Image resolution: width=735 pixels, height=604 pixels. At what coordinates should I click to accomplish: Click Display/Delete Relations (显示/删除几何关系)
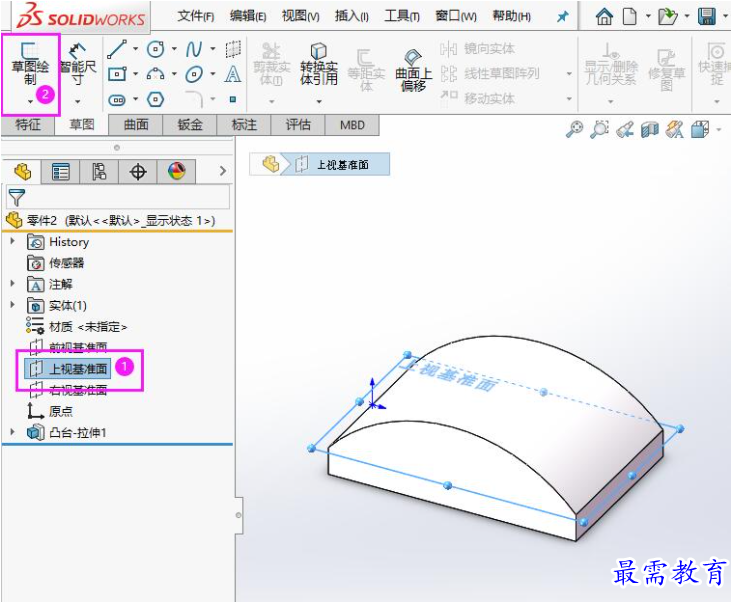point(611,65)
